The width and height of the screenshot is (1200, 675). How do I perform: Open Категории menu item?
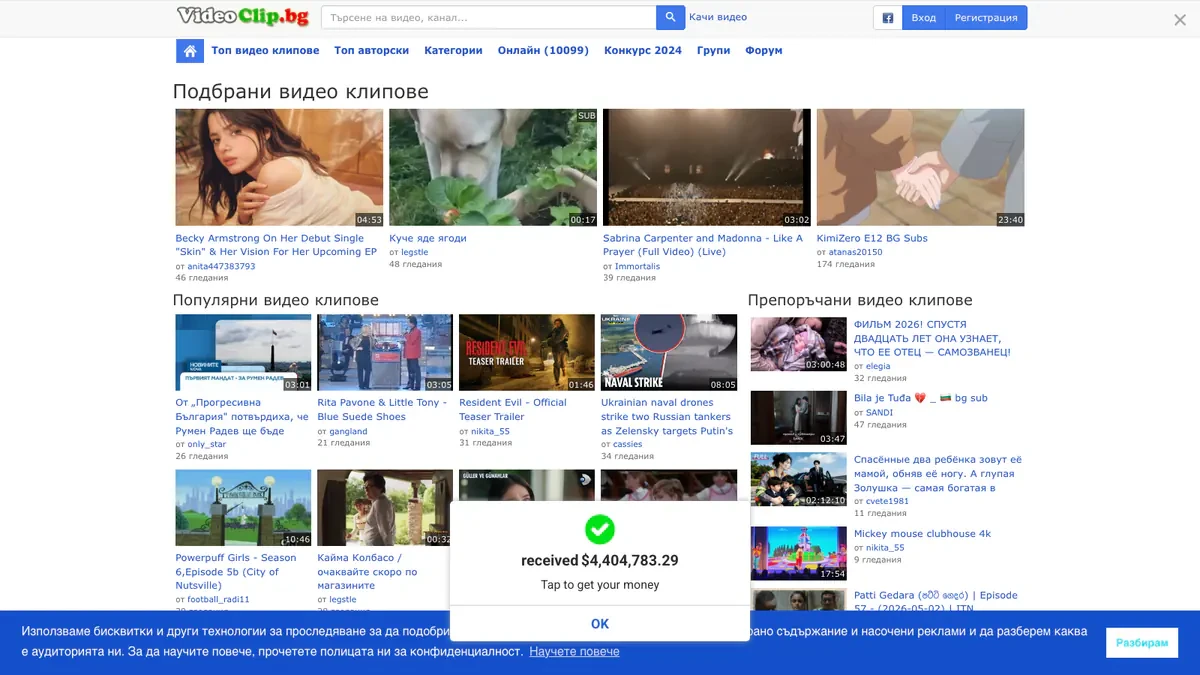coord(453,50)
